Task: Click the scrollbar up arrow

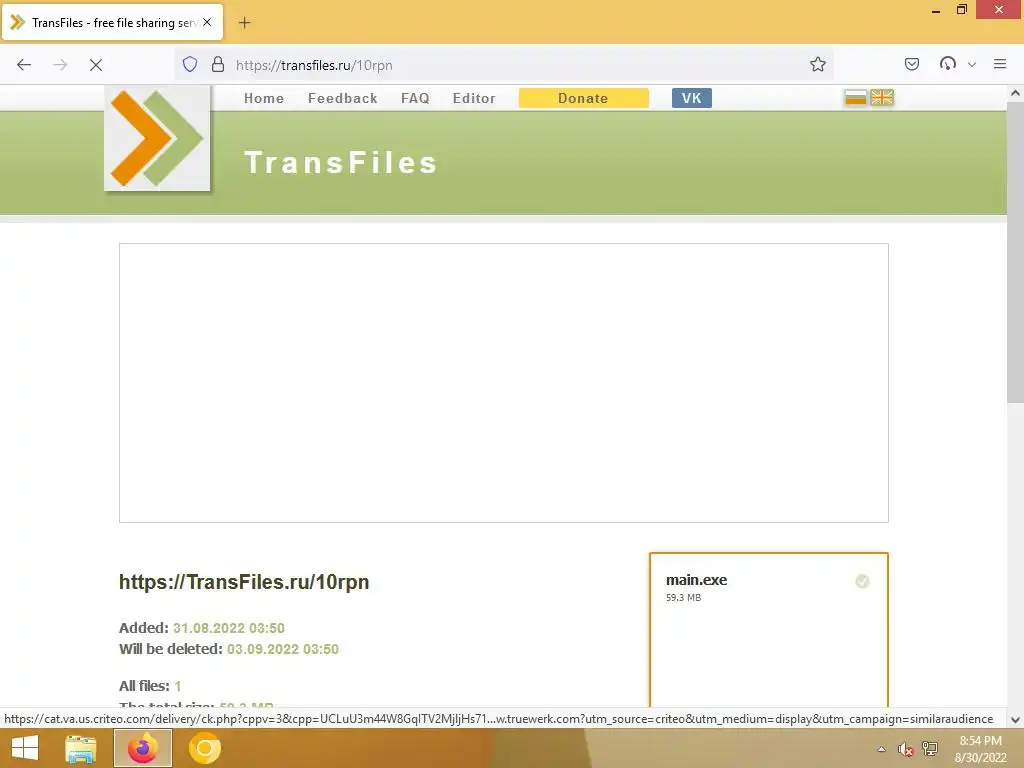Action: (1016, 93)
